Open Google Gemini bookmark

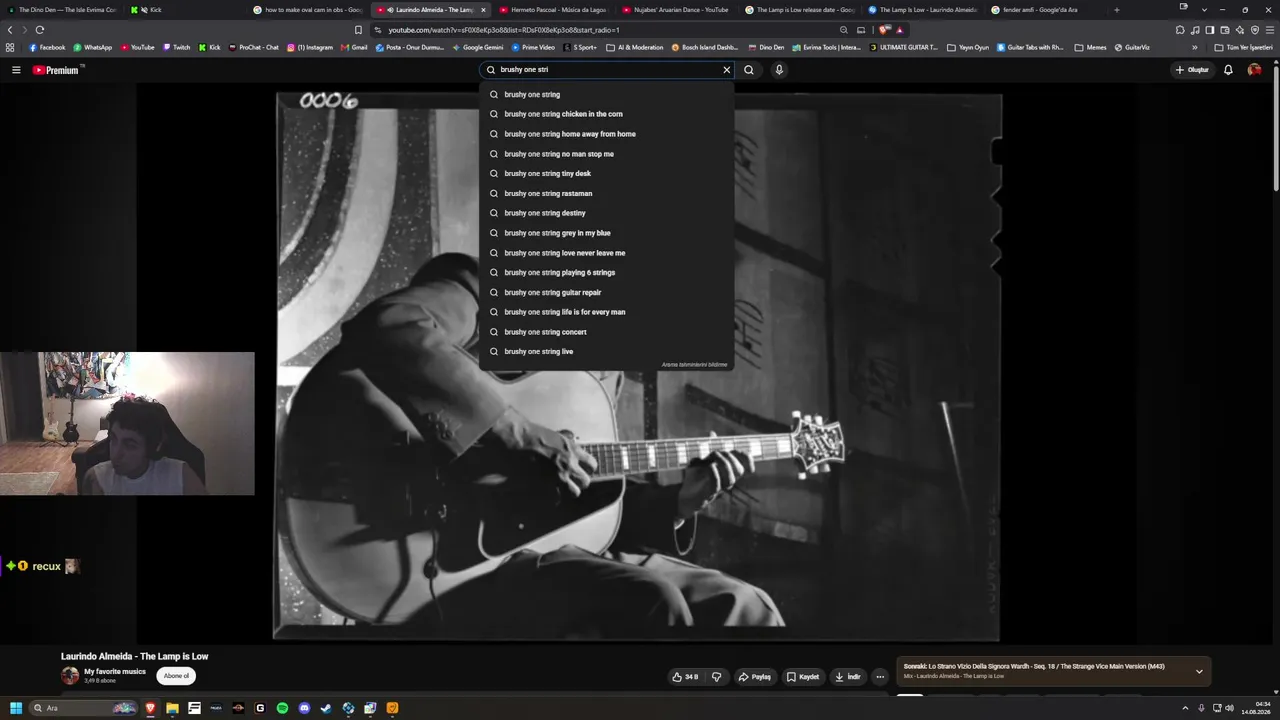478,47
